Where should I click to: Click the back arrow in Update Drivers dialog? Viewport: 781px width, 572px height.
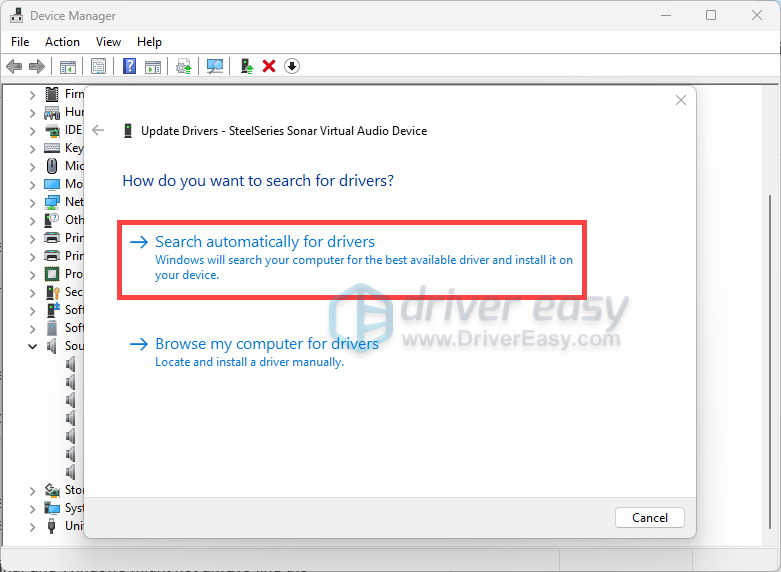point(98,131)
